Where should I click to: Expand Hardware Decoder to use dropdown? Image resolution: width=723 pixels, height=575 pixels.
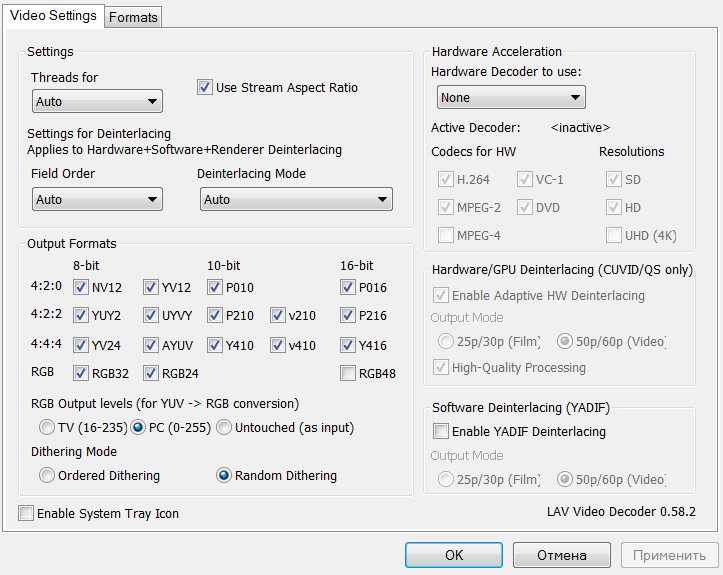click(511, 97)
